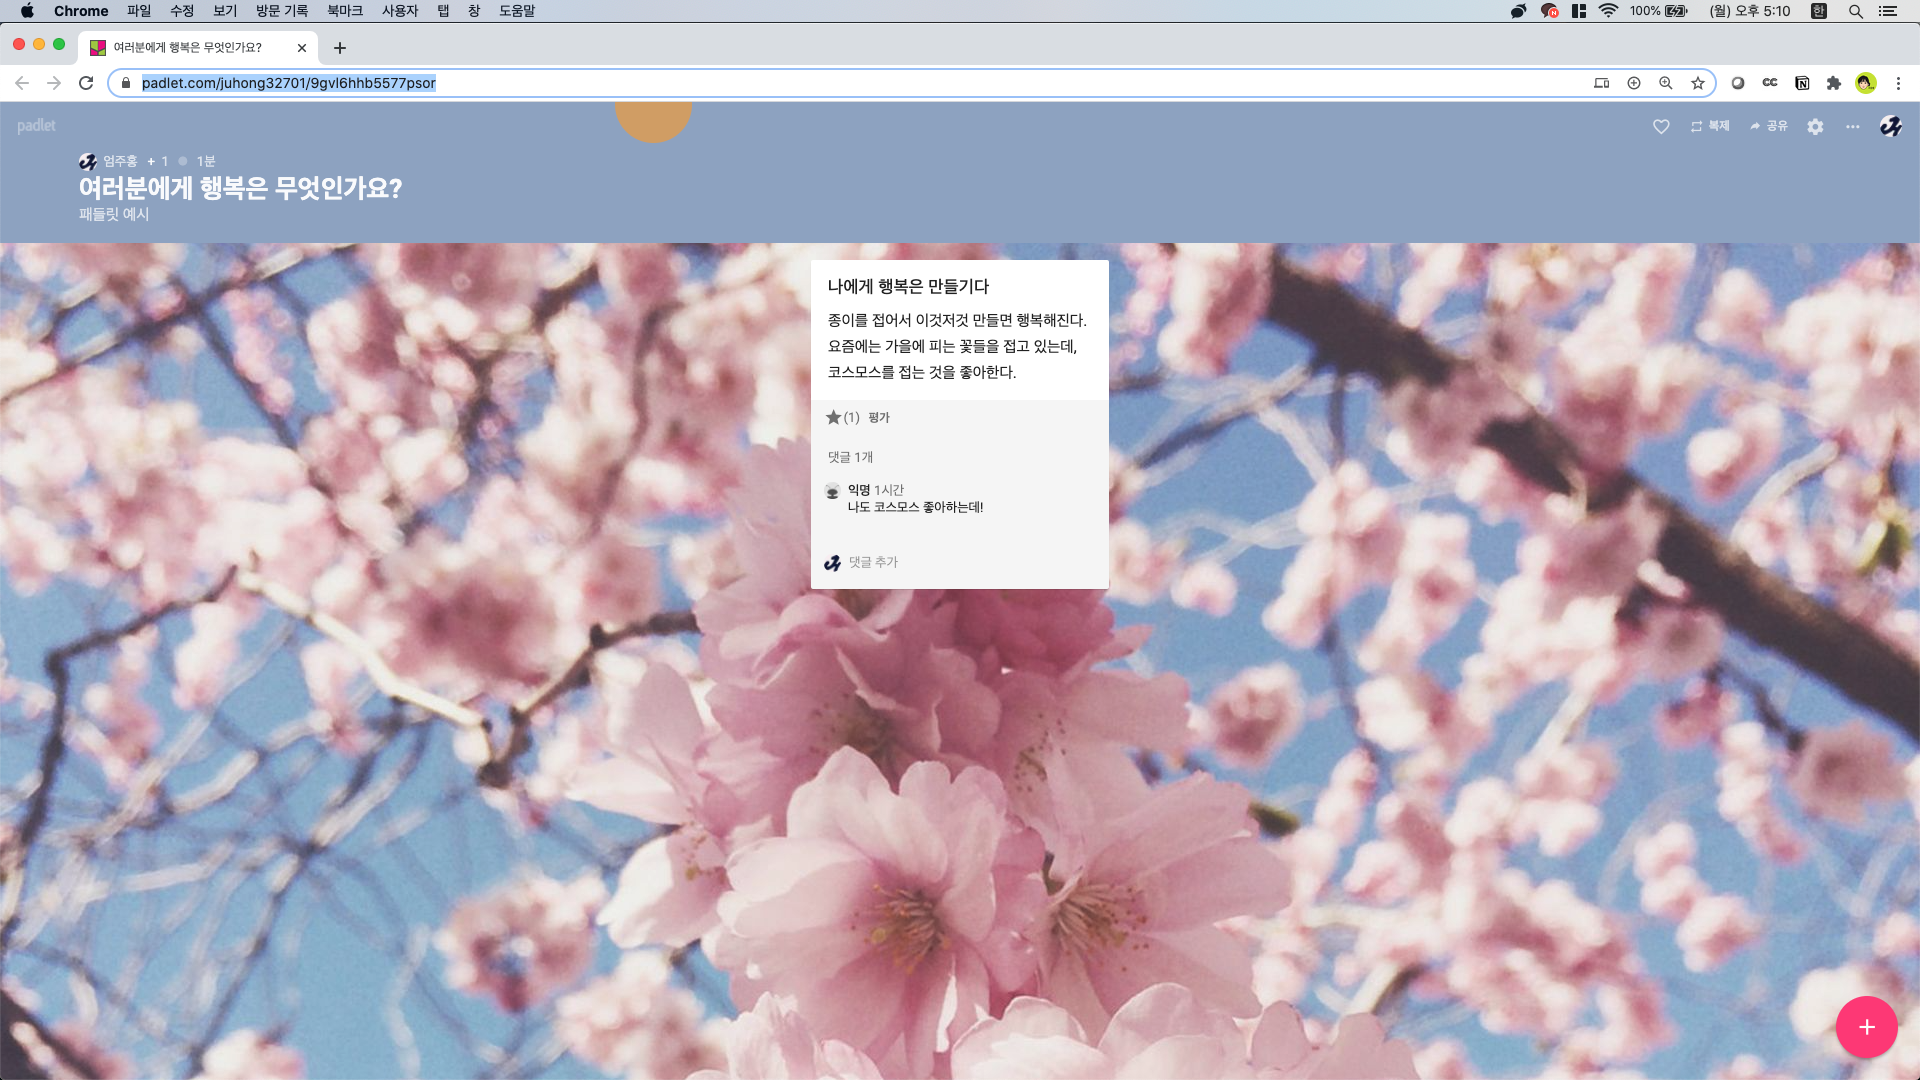The height and width of the screenshot is (1080, 1920).
Task: Open user profile avatar in padlet header
Action: pos(1890,126)
